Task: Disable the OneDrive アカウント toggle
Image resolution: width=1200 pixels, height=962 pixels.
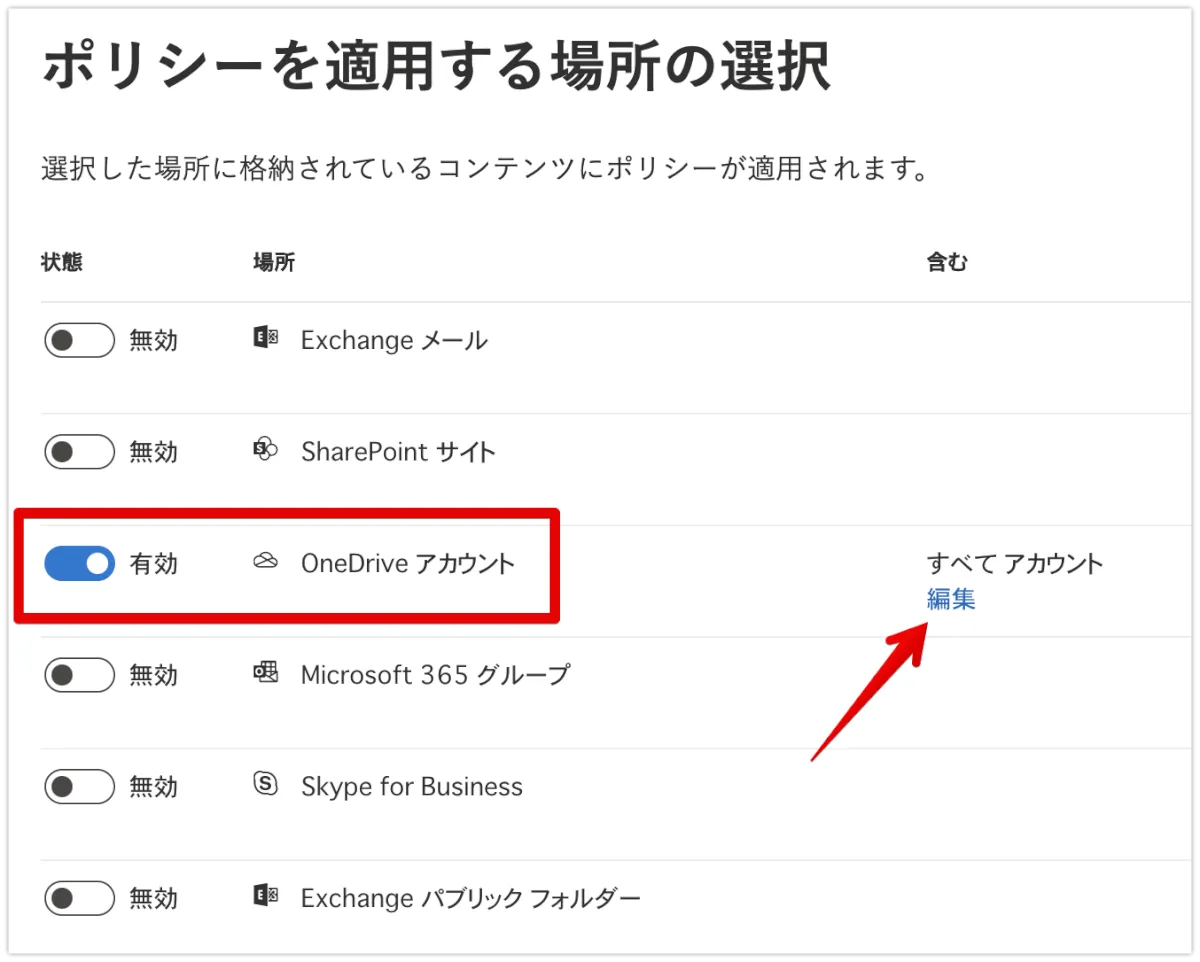Action: tap(80, 564)
